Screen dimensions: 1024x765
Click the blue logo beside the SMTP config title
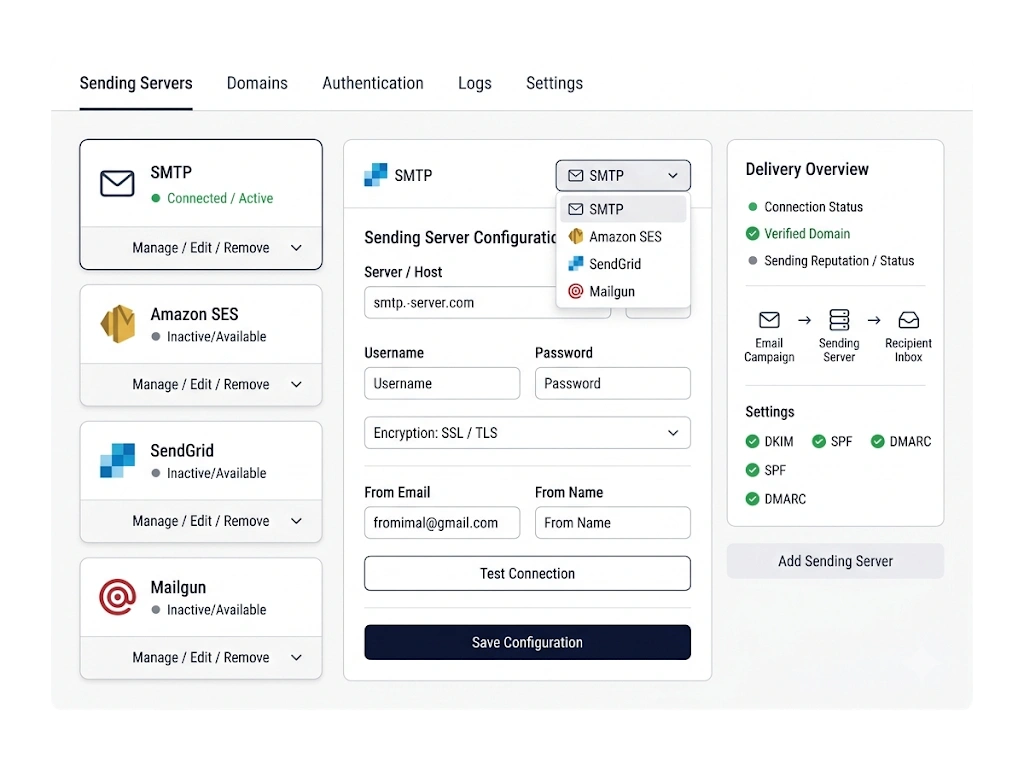[x=376, y=175]
